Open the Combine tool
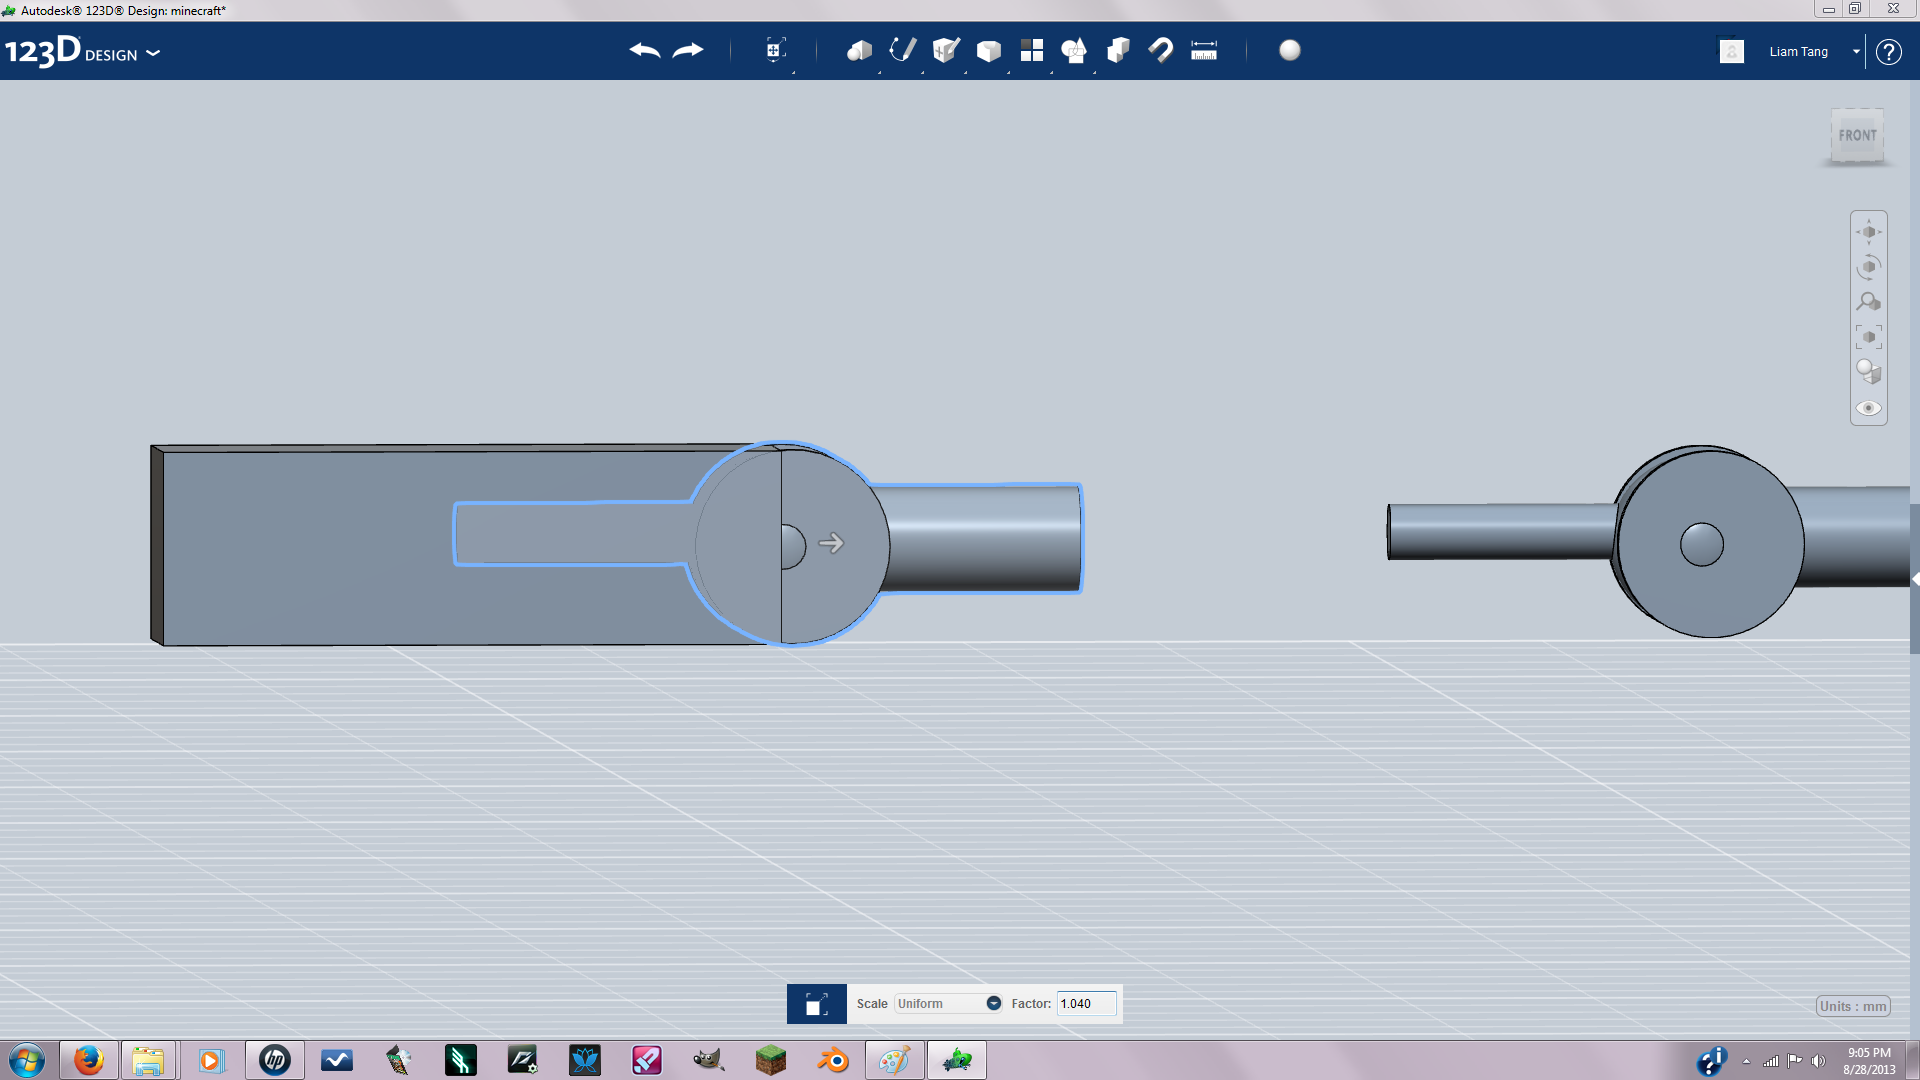 1118,50
